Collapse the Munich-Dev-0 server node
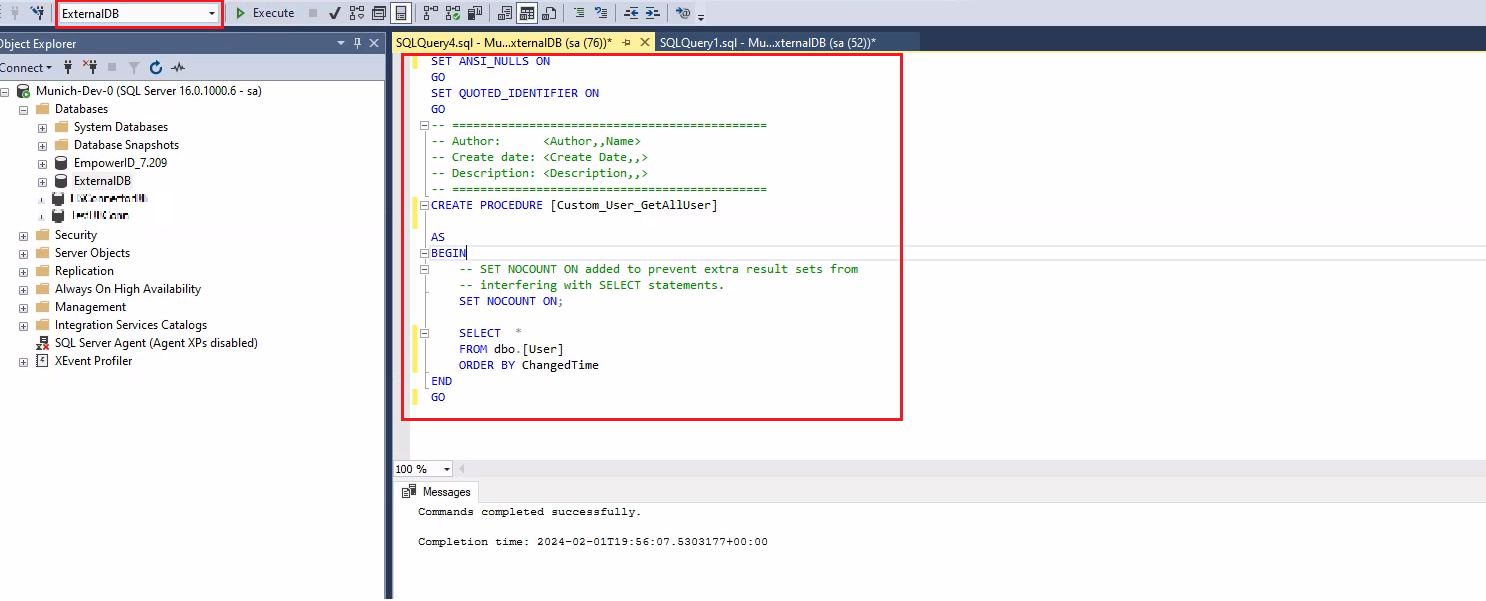Viewport: 1486px width, 601px height. coord(5,91)
